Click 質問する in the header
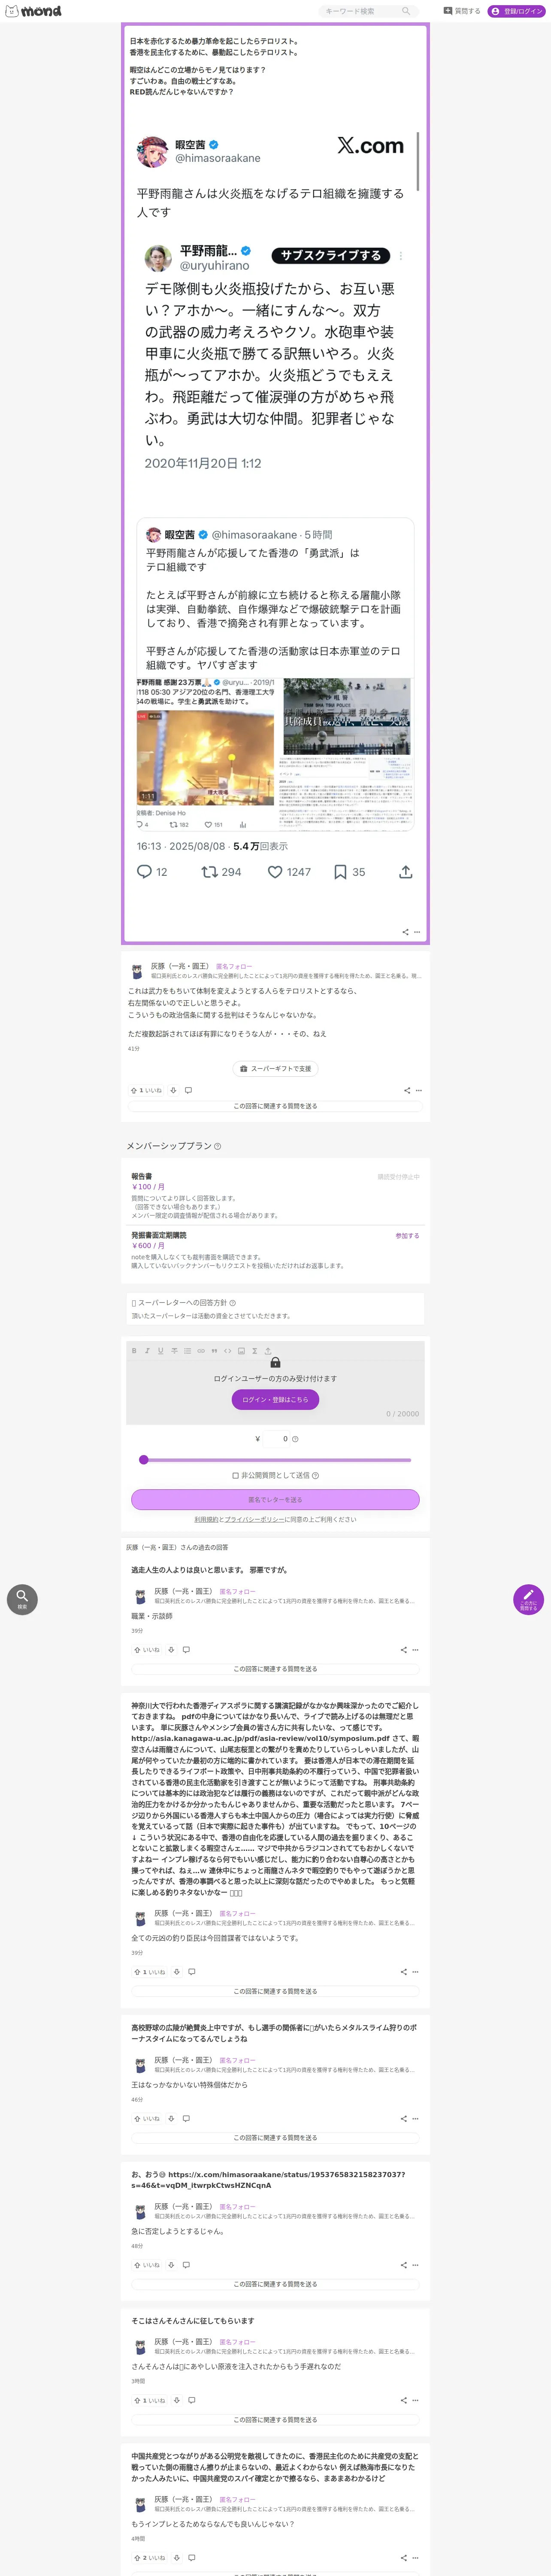This screenshot has width=551, height=2576. coord(462,11)
